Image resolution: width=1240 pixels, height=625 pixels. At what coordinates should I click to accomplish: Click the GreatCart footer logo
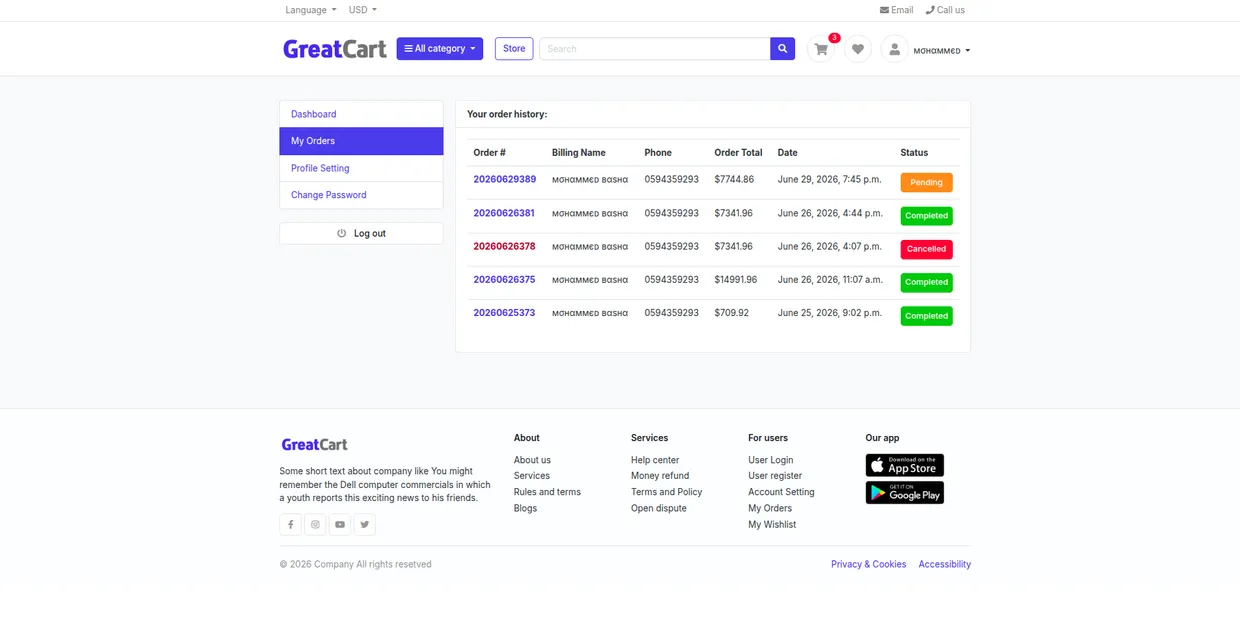click(314, 445)
